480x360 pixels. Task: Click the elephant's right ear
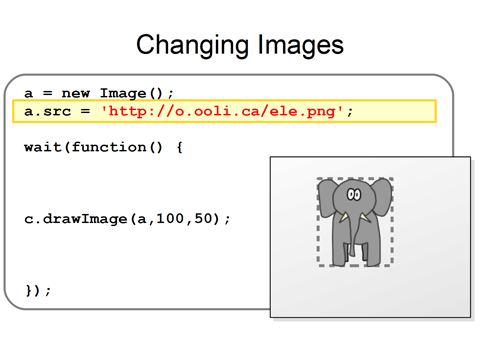pyautogui.click(x=382, y=197)
